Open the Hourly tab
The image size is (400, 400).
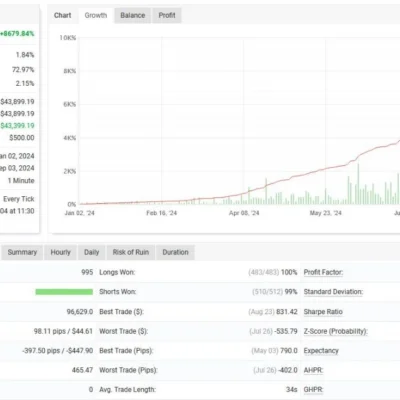point(61,252)
